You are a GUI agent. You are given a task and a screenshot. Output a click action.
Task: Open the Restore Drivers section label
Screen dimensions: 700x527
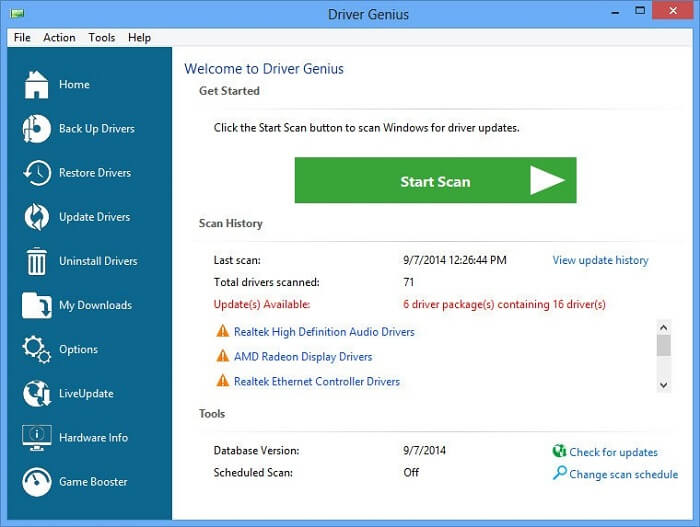95,173
